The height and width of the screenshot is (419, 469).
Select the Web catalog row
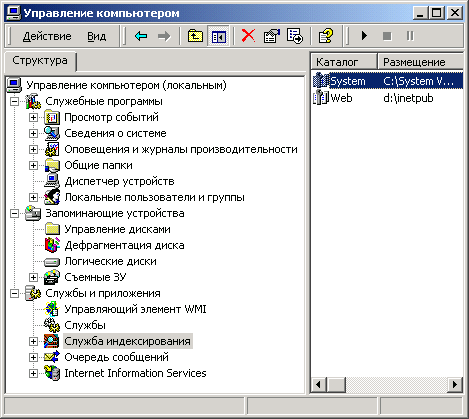pyautogui.click(x=388, y=98)
